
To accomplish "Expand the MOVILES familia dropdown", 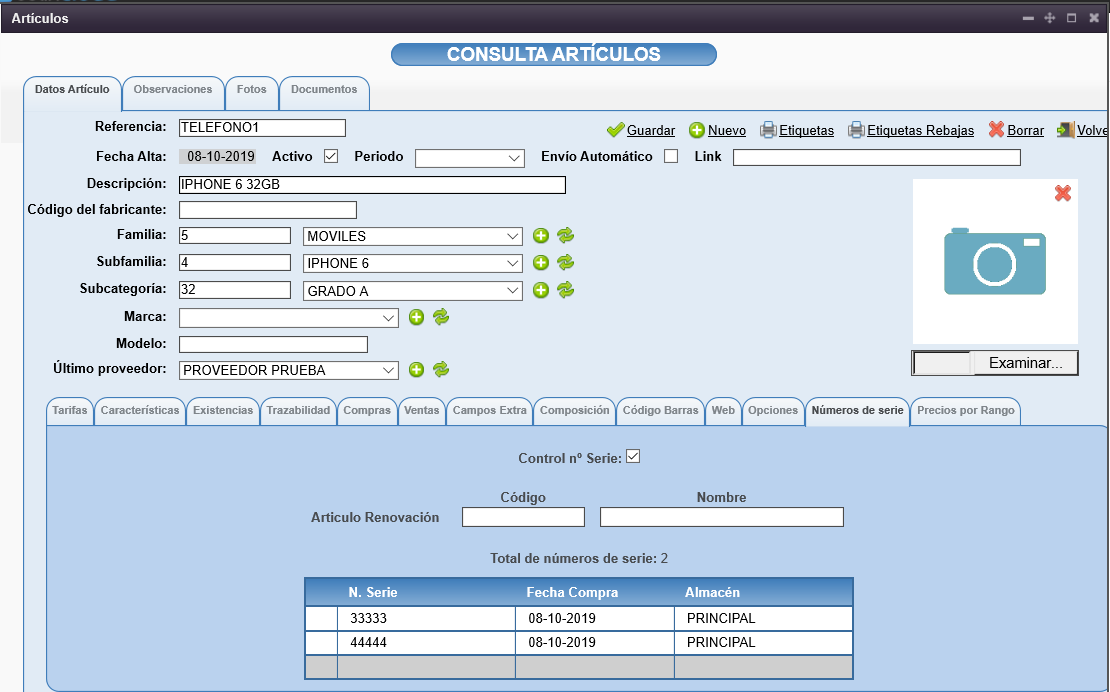I will pyautogui.click(x=413, y=236).
